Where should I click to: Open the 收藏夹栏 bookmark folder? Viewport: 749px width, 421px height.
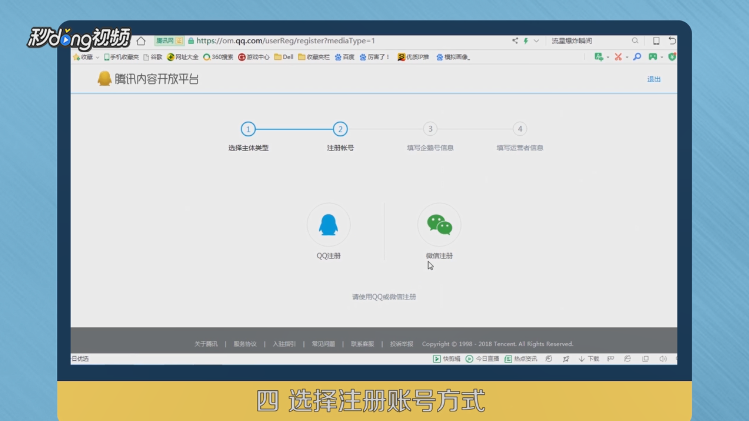coord(314,57)
